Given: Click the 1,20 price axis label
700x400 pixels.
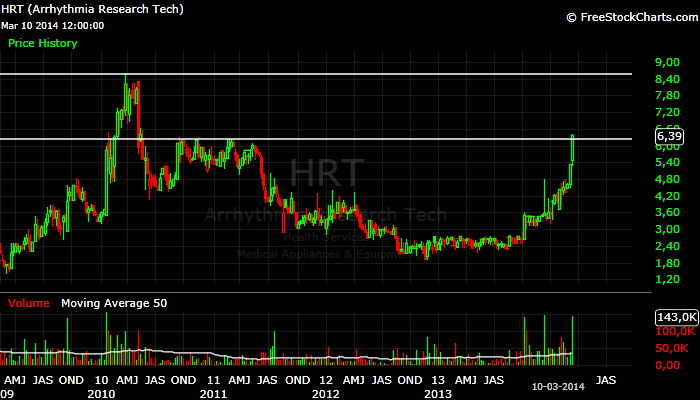Looking at the screenshot, I should click(x=667, y=279).
